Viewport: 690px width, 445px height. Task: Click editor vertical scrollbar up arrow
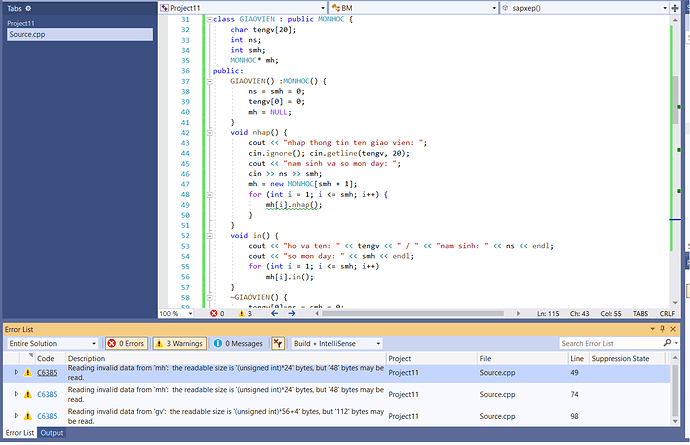pyautogui.click(x=675, y=20)
